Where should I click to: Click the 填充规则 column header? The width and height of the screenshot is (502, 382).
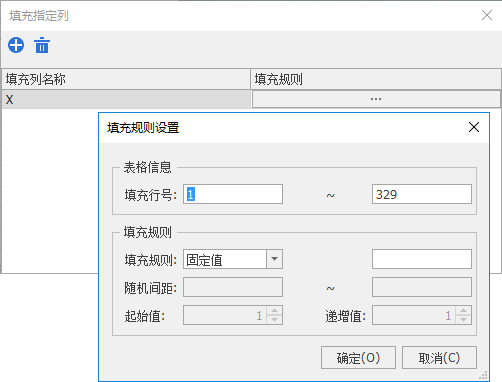coord(376,79)
